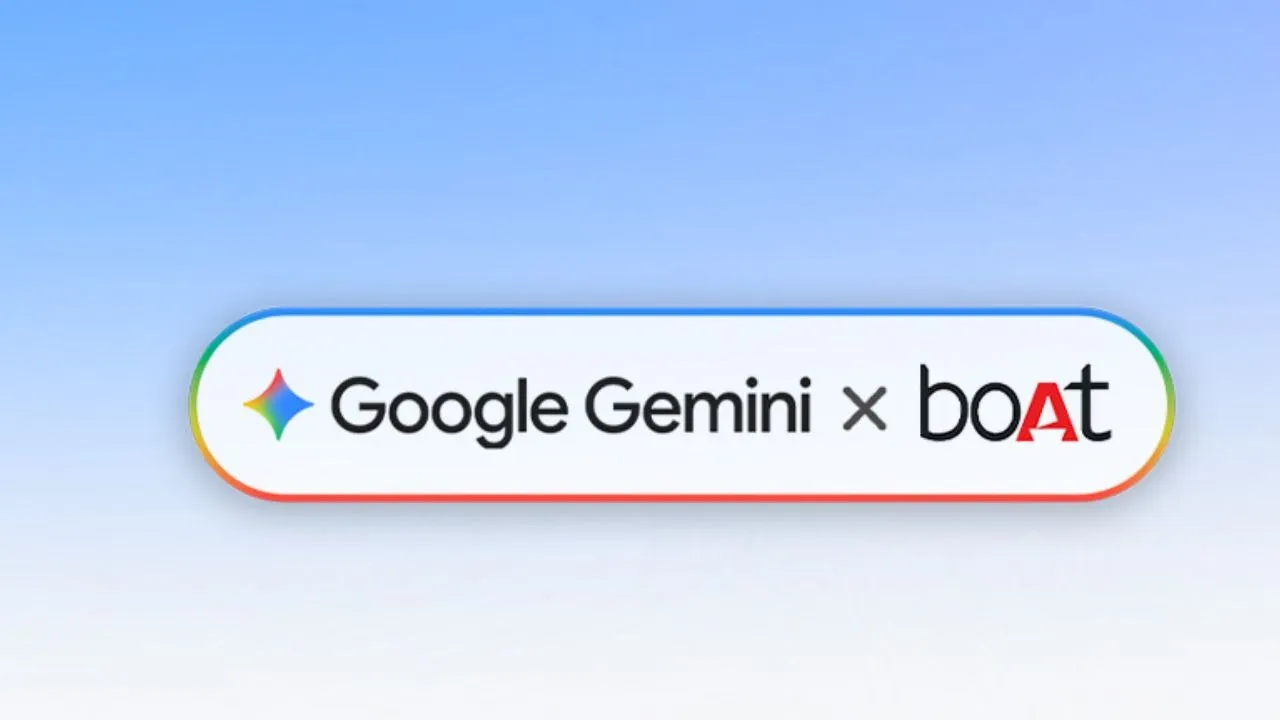Image resolution: width=1280 pixels, height=720 pixels.
Task: Click the white background area below the banner
Action: pos(640,620)
